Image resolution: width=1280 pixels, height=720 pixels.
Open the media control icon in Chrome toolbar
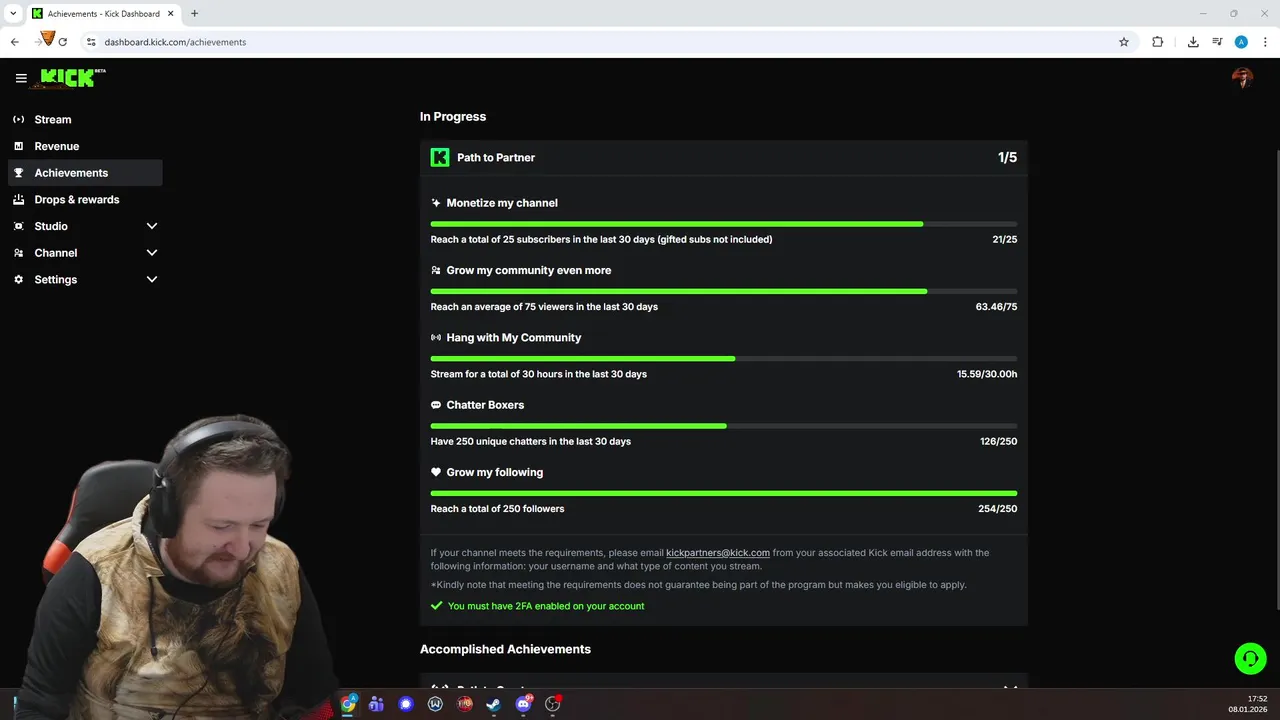[x=1217, y=42]
